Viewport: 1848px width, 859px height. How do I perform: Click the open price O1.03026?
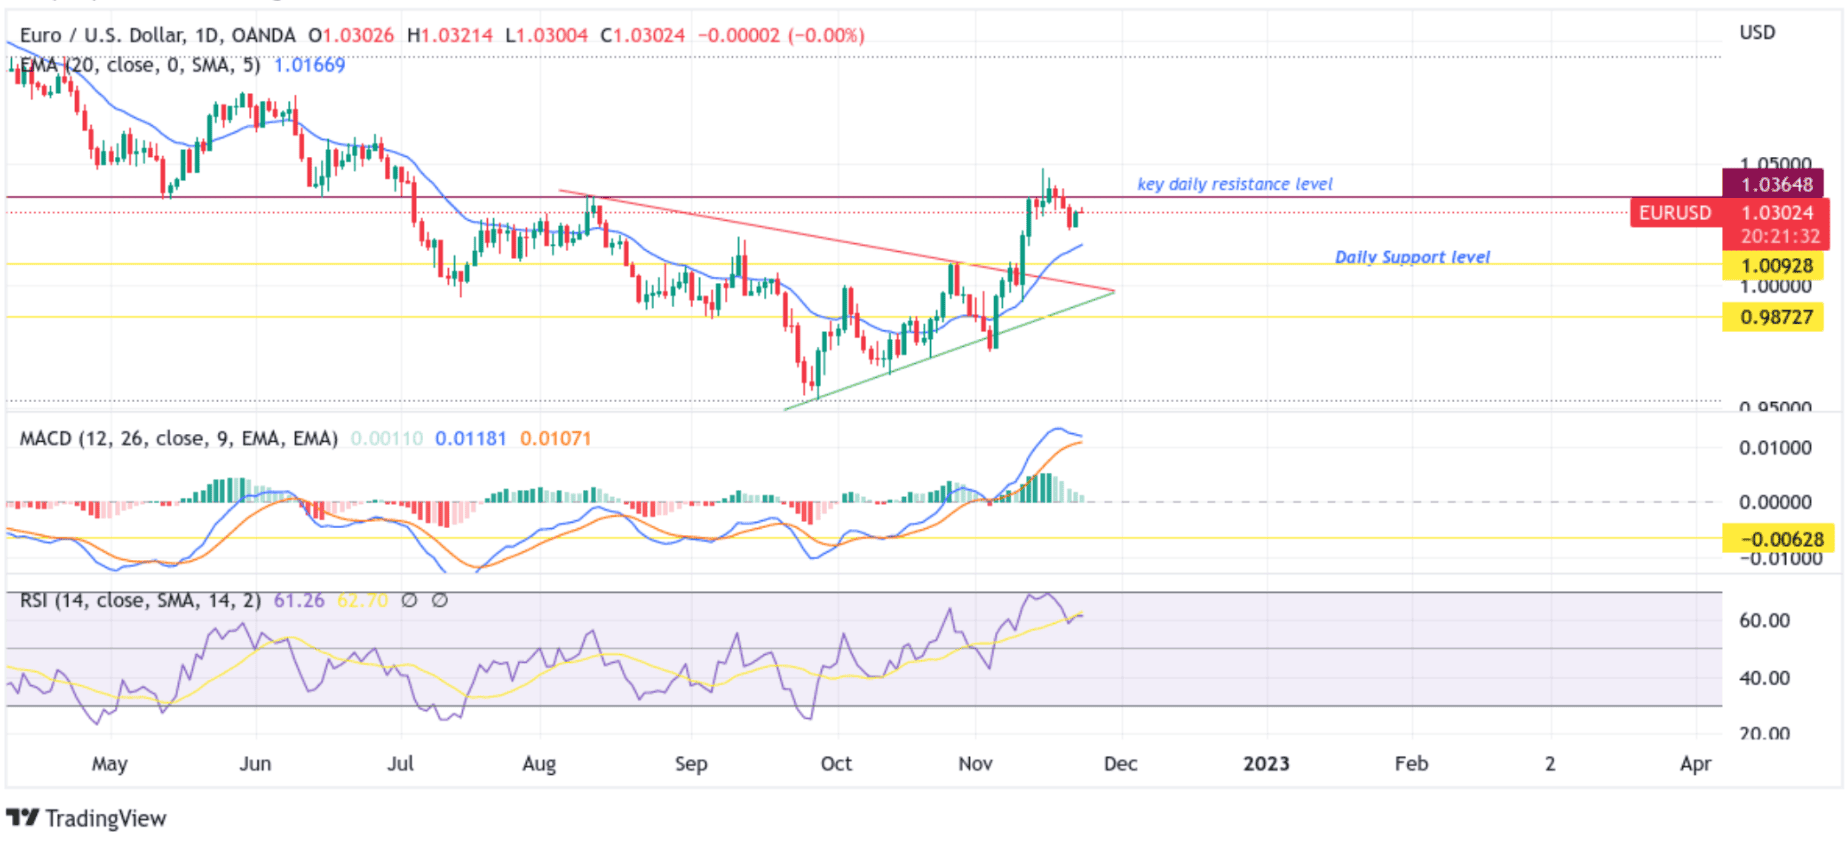(351, 35)
